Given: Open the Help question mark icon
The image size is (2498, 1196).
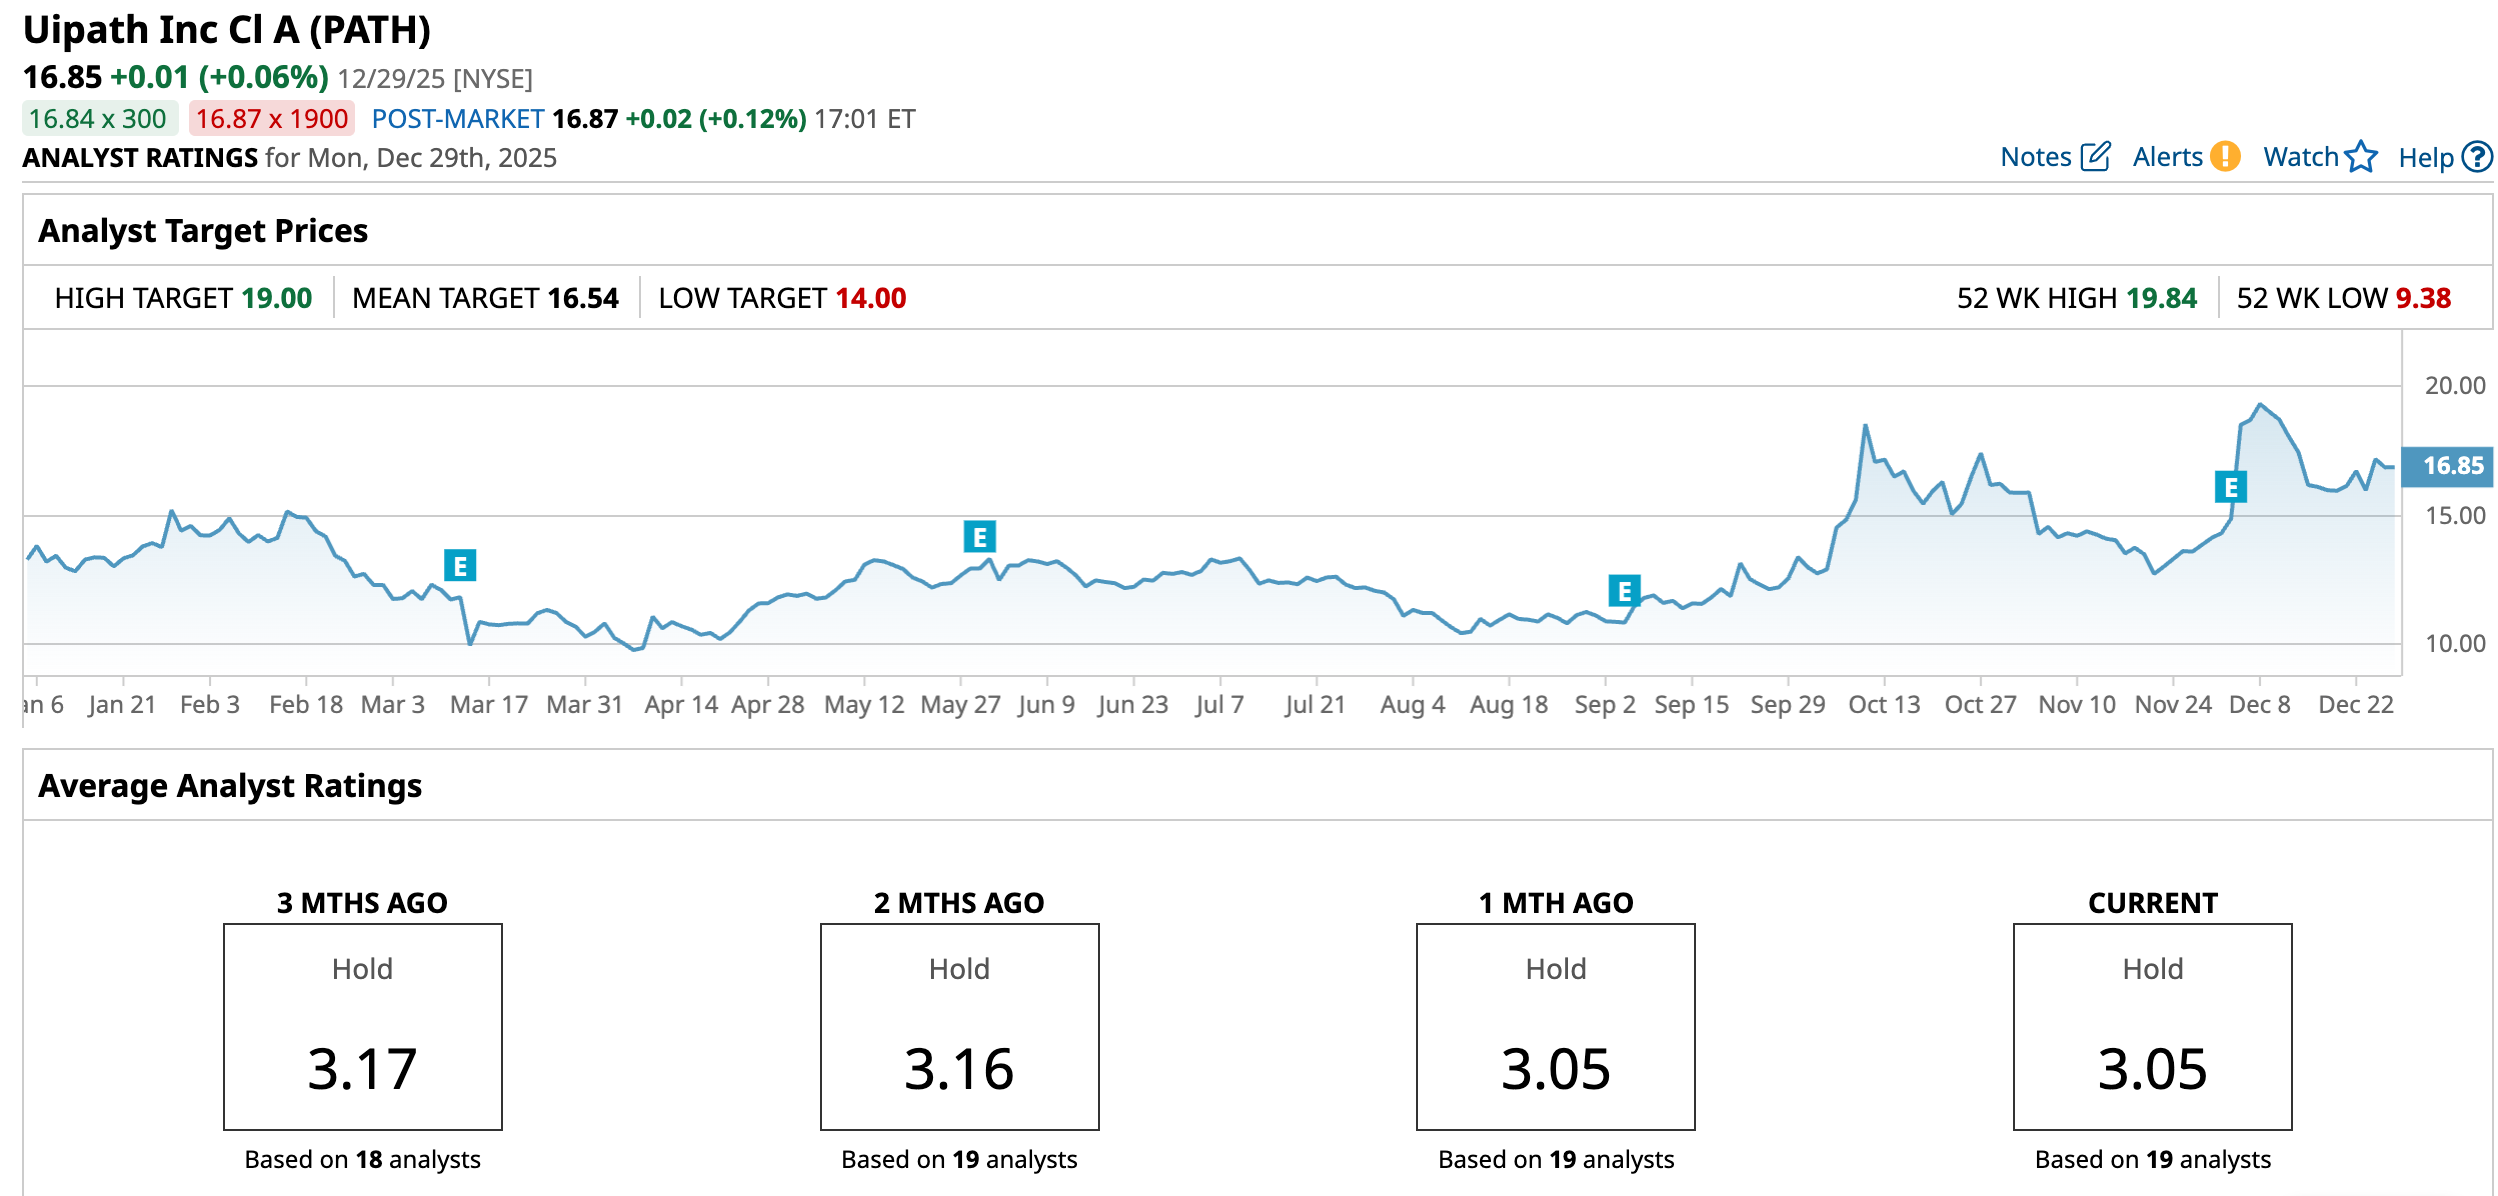Looking at the screenshot, I should coord(2477,157).
